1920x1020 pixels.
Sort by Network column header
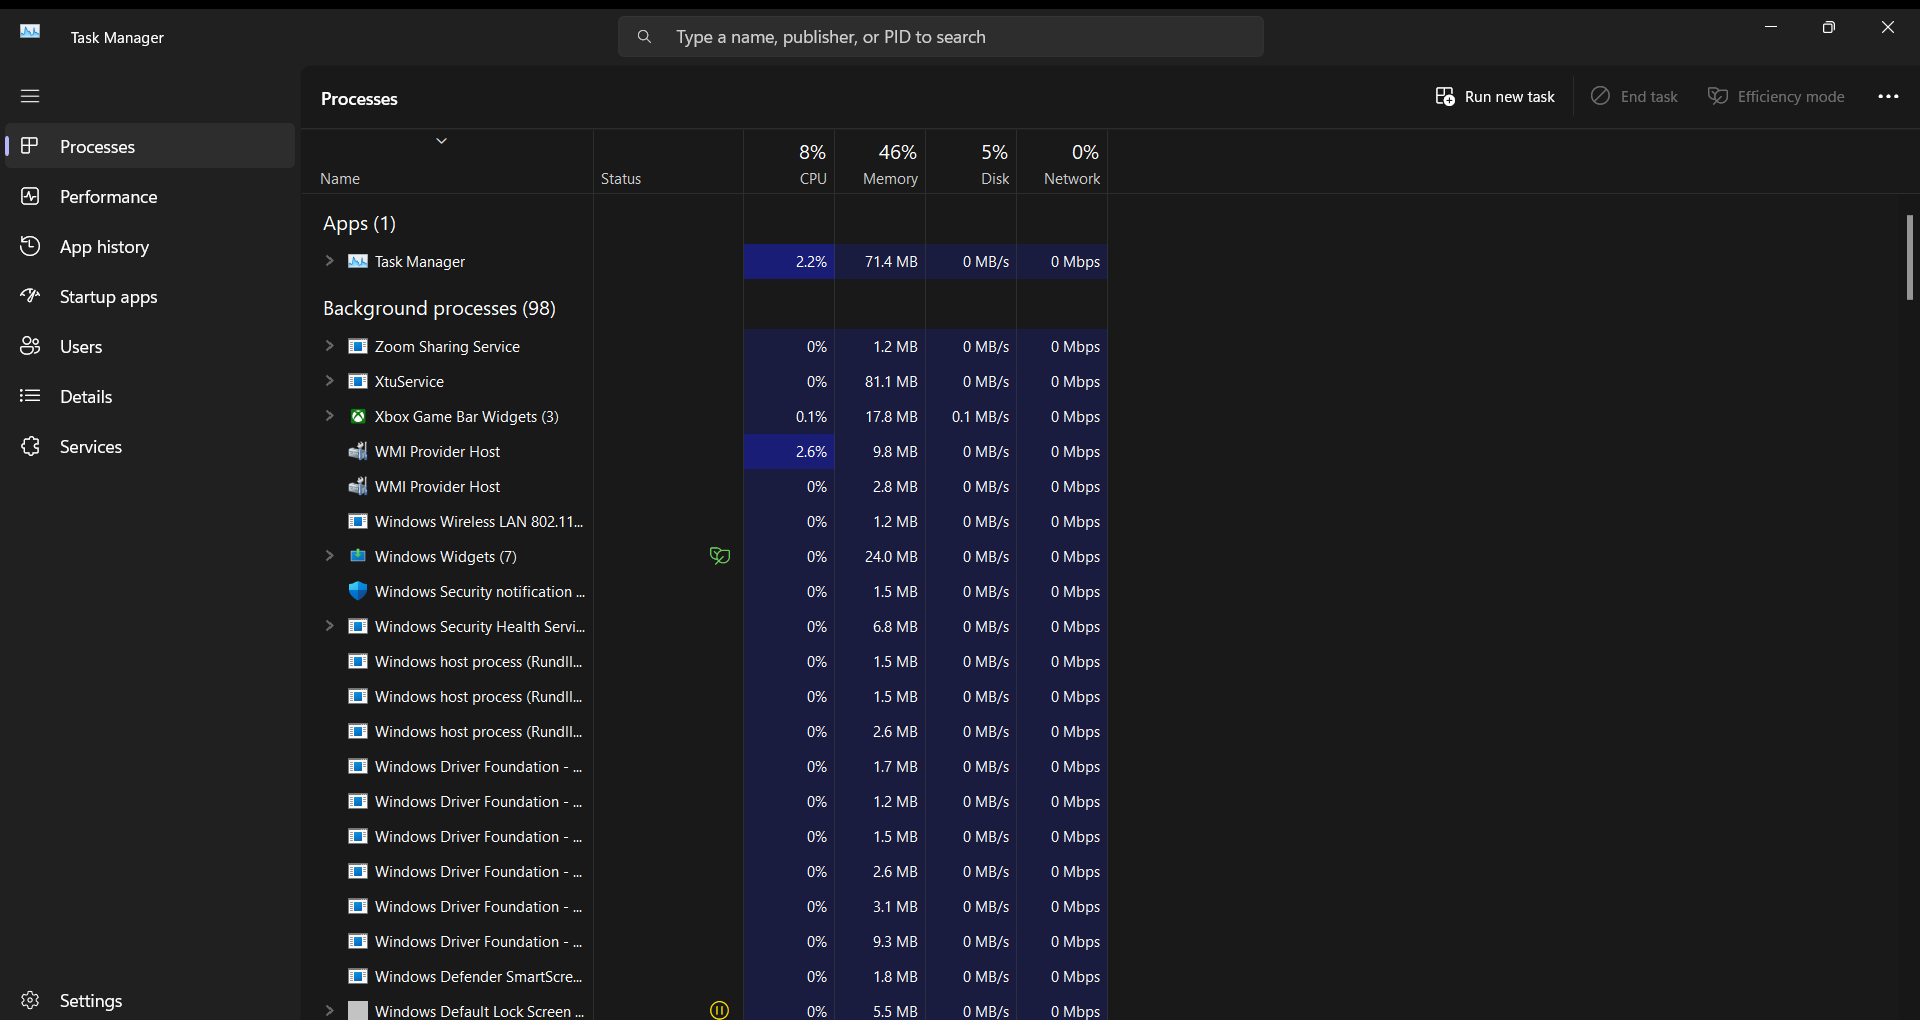pos(1062,163)
